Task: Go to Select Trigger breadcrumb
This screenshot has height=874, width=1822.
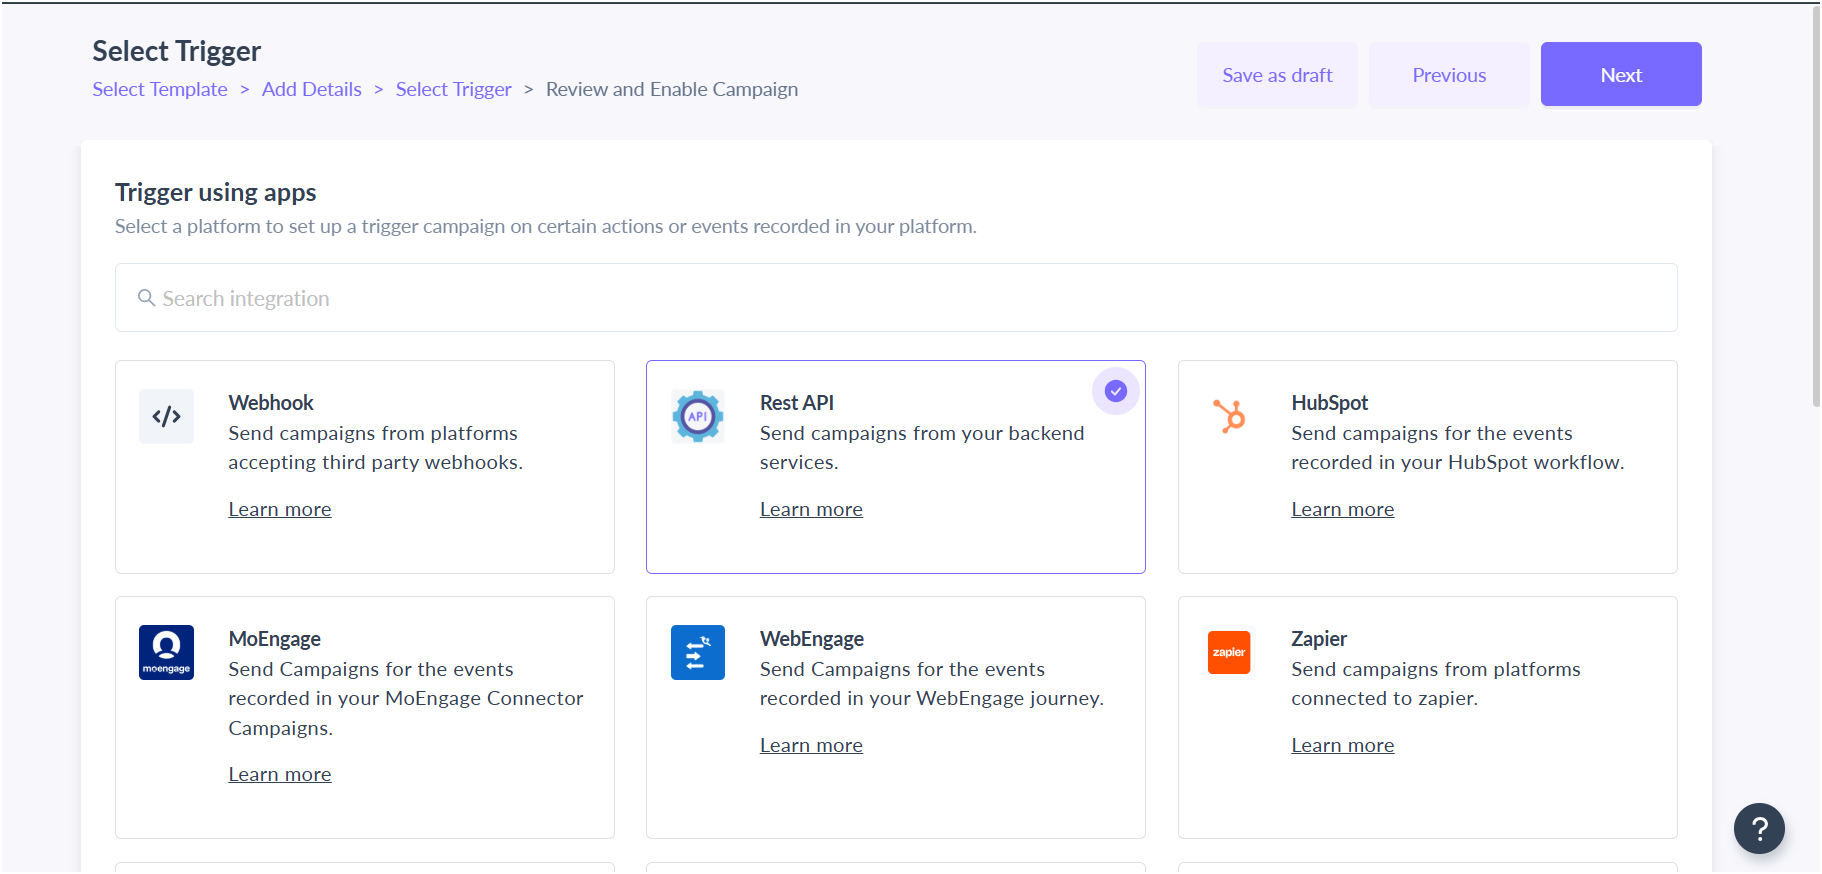Action: click(454, 89)
